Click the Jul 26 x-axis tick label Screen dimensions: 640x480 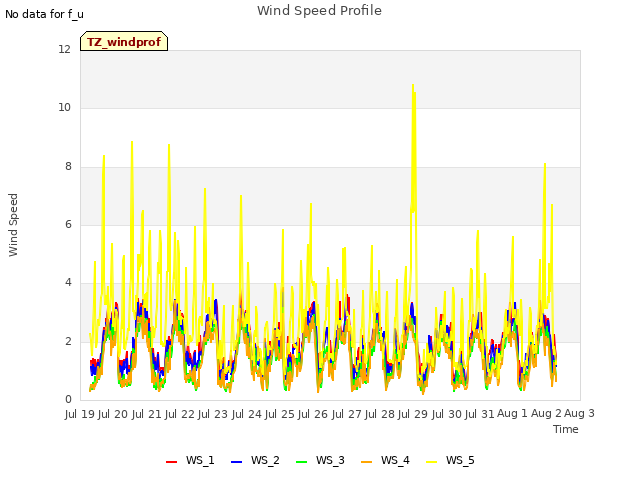(x=313, y=414)
